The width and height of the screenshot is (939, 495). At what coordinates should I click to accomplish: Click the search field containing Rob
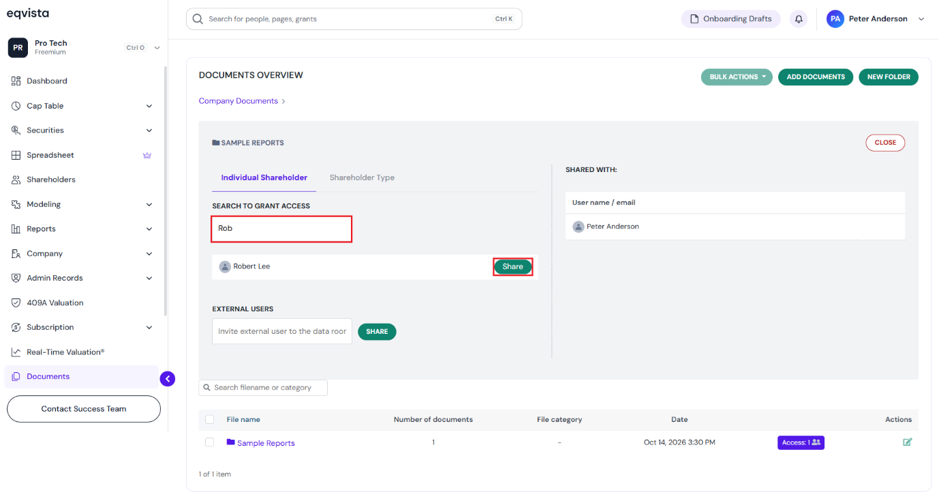pos(281,229)
